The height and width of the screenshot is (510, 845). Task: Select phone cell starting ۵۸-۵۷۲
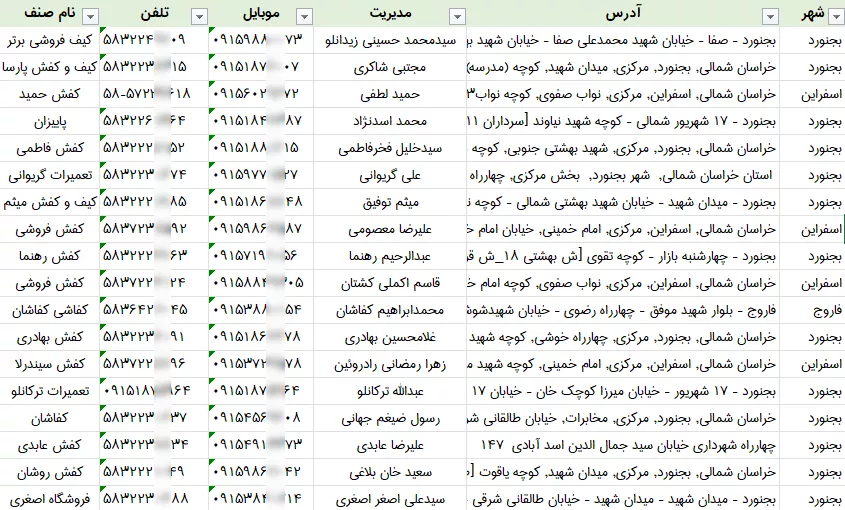tap(154, 94)
